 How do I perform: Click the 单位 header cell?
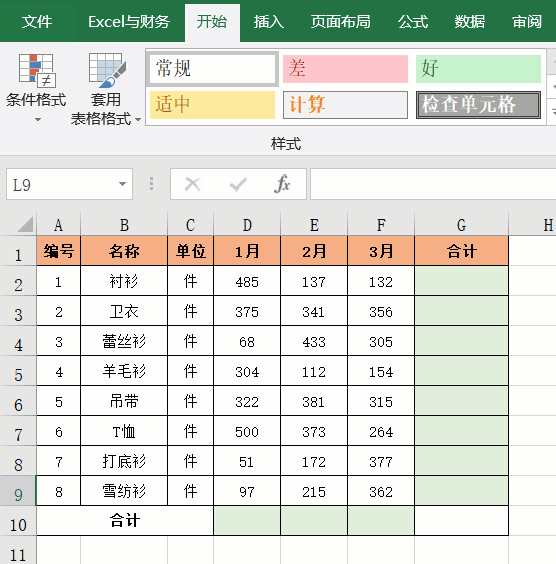point(190,251)
